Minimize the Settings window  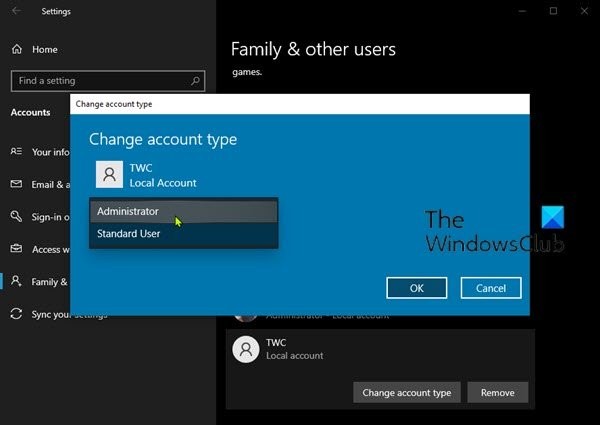pos(522,11)
